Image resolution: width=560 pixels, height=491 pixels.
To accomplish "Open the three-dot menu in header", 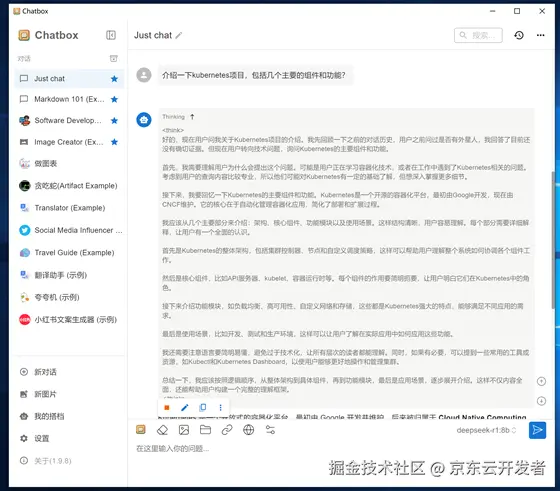I will click(x=541, y=35).
